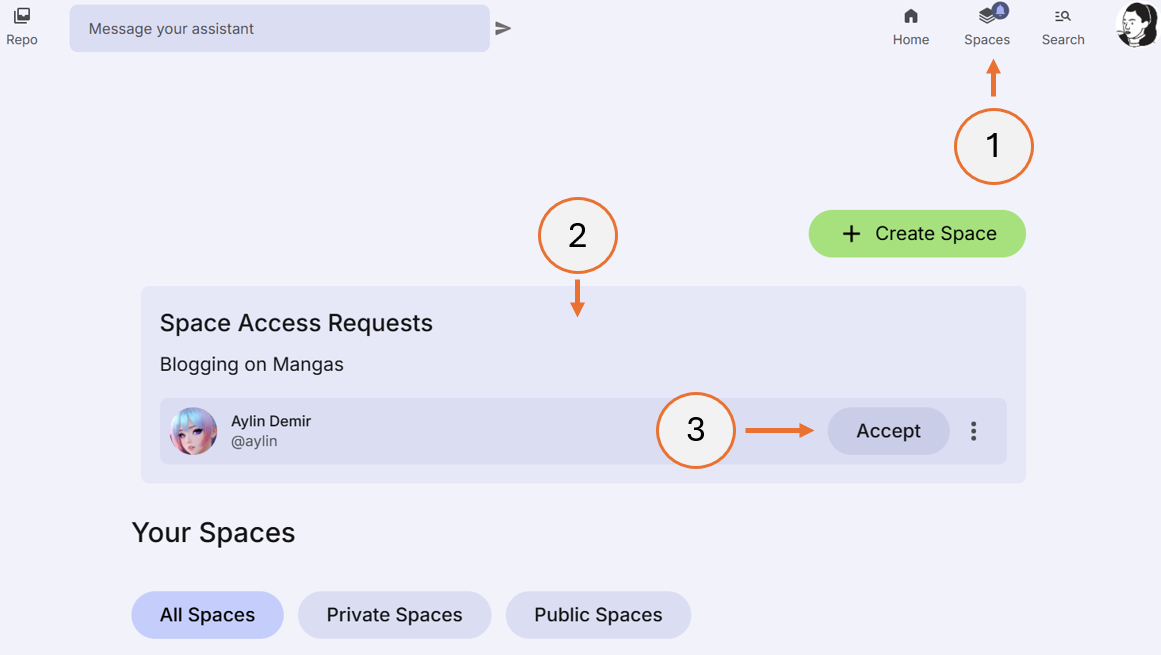Viewport: 1161px width, 655px height.
Task: Click your profile avatar in the top-right corner
Action: point(1136,25)
